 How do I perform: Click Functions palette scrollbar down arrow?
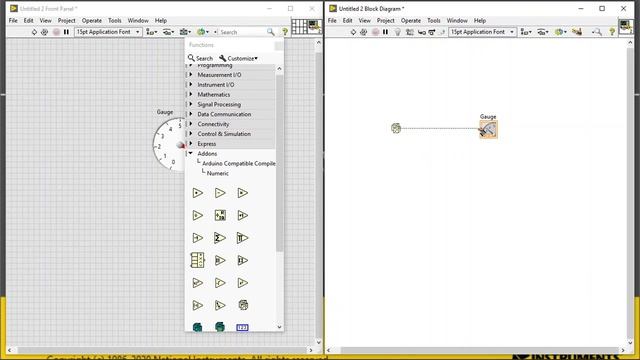click(x=279, y=327)
